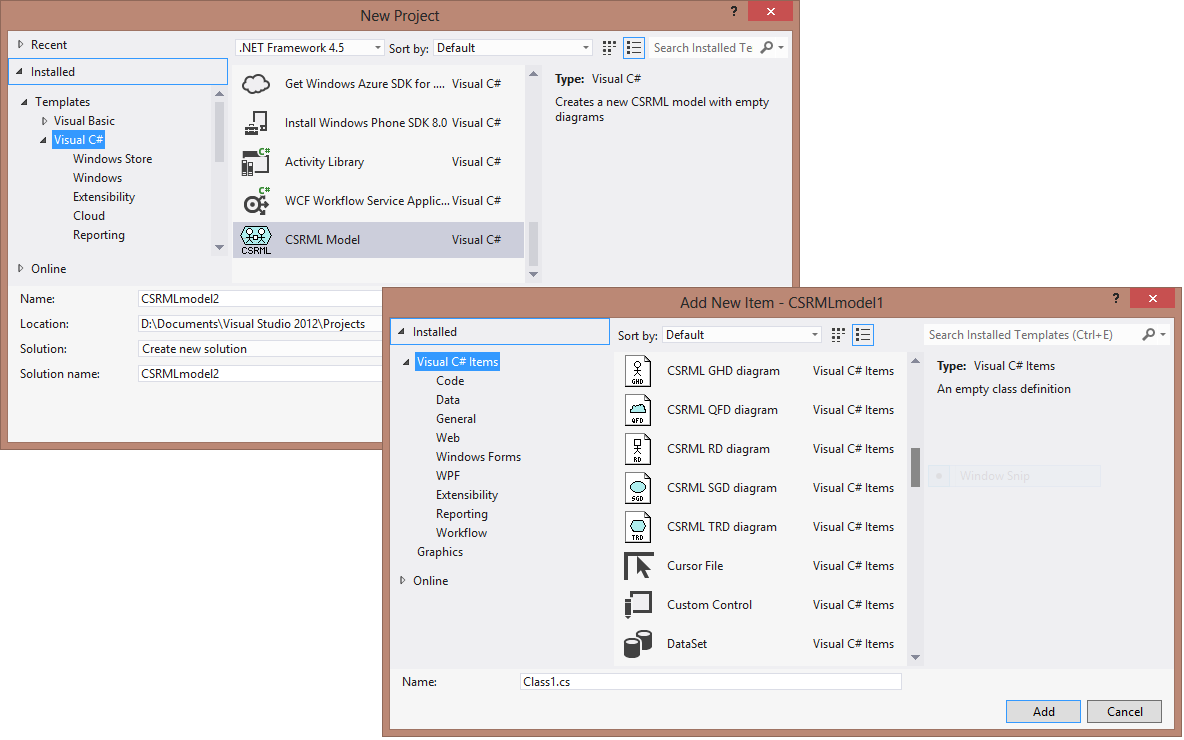The height and width of the screenshot is (740, 1184).
Task: Expand the Visual Basic tree node
Action: point(45,121)
